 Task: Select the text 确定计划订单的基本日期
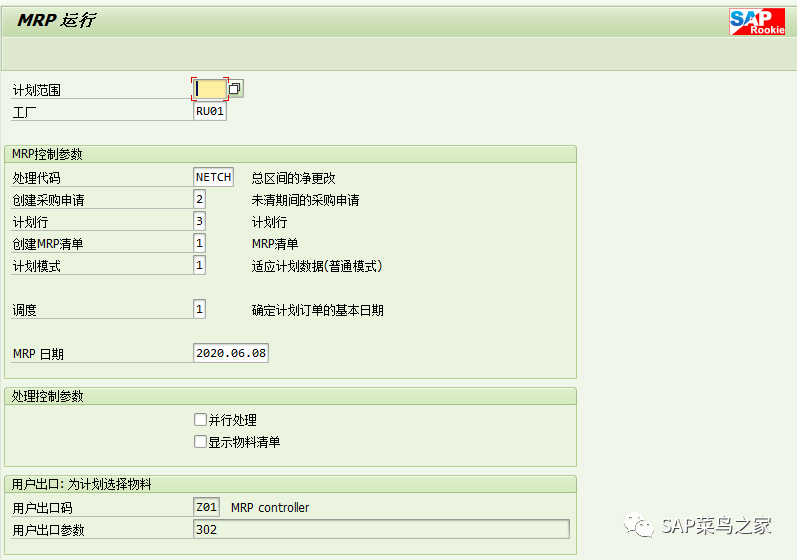click(318, 310)
